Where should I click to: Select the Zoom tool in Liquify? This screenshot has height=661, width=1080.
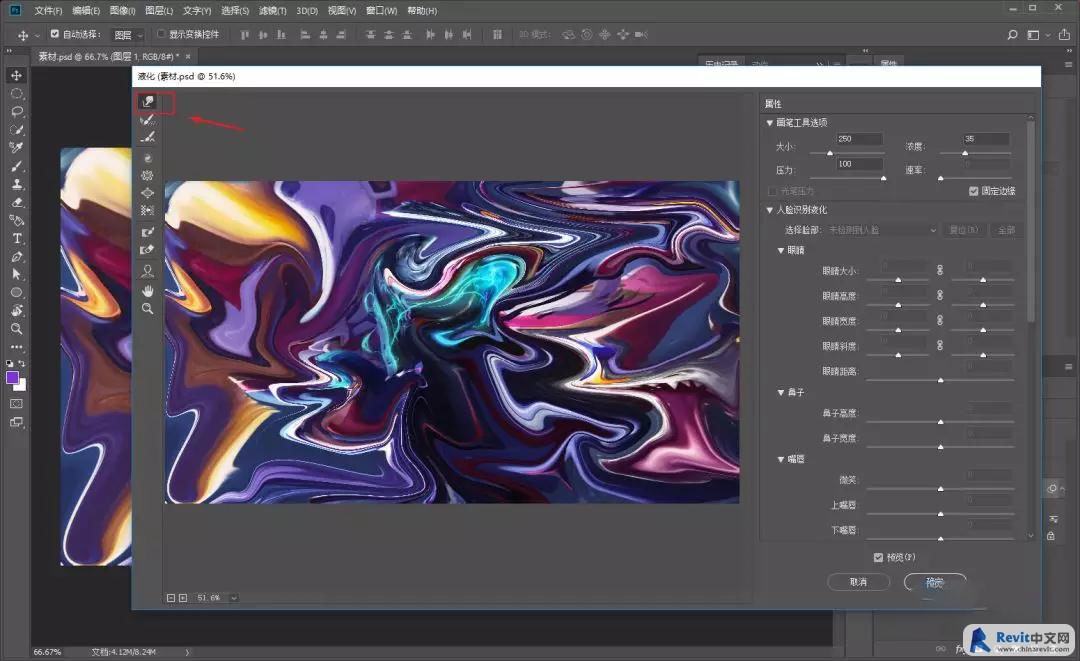(x=147, y=308)
